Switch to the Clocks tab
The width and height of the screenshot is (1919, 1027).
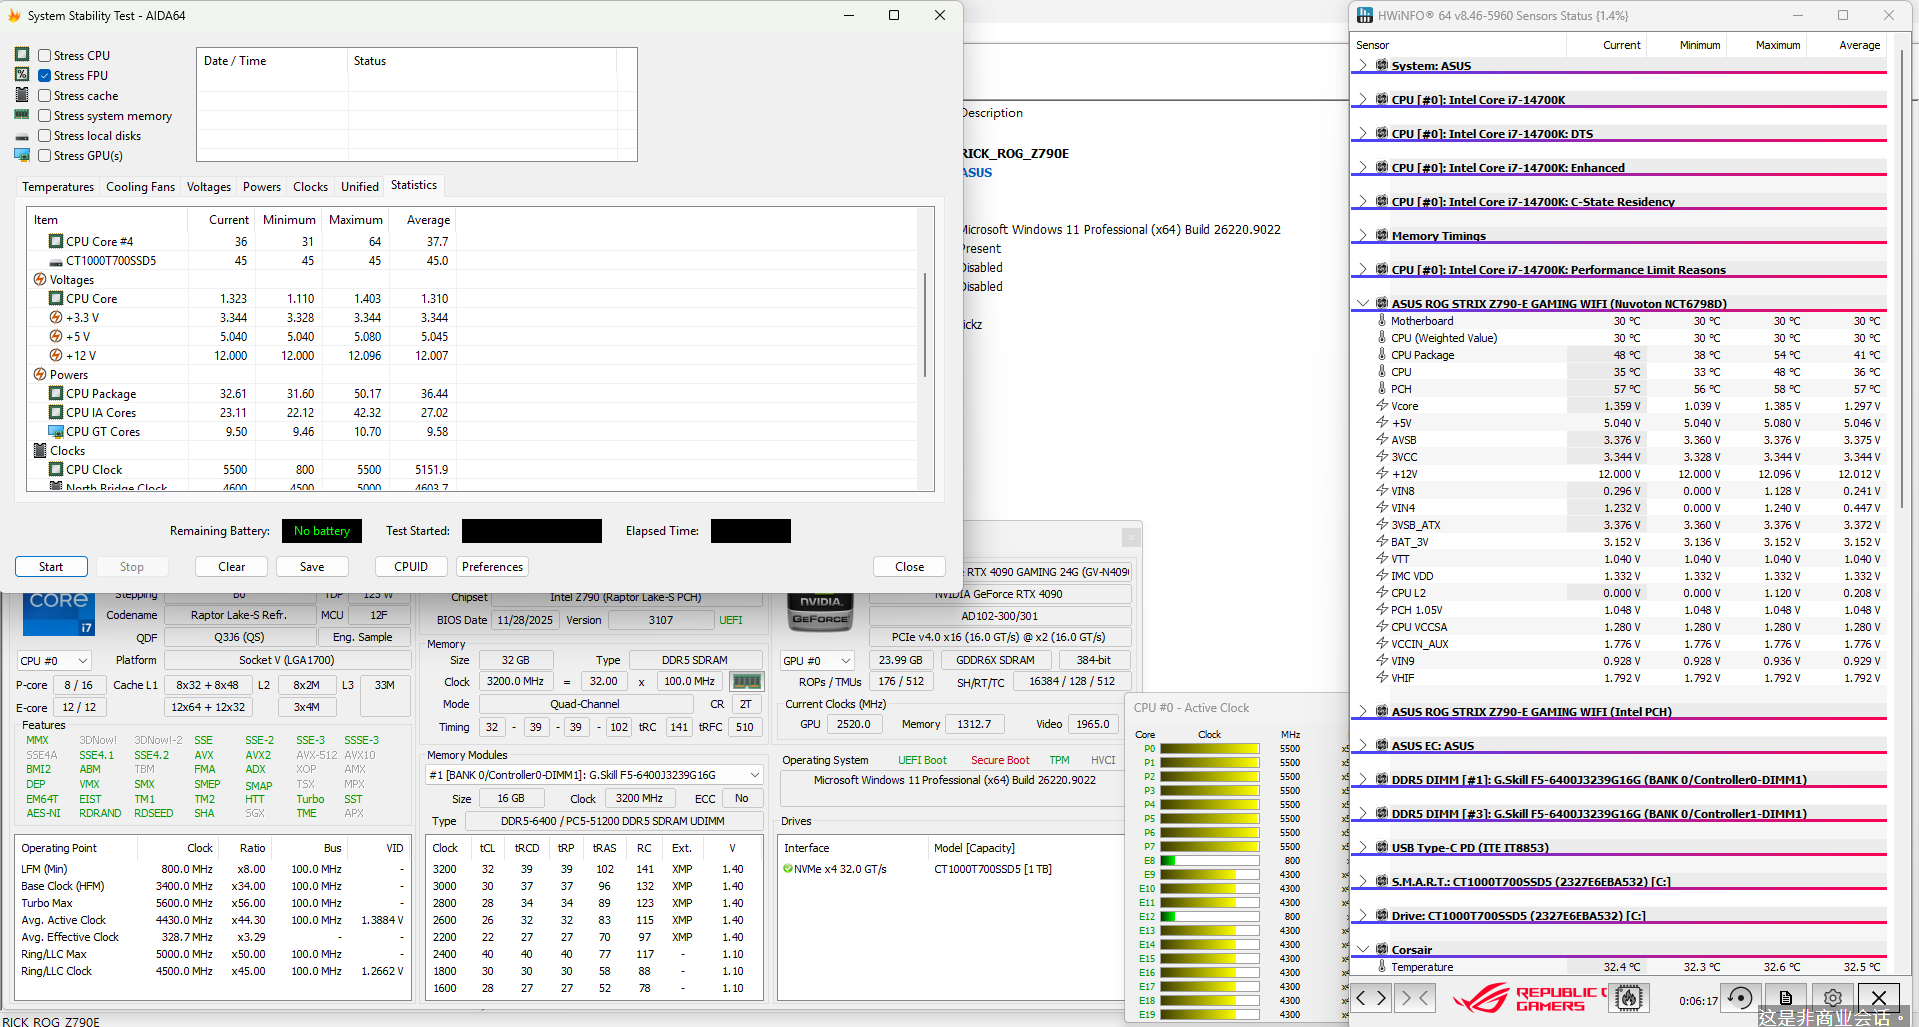click(311, 187)
